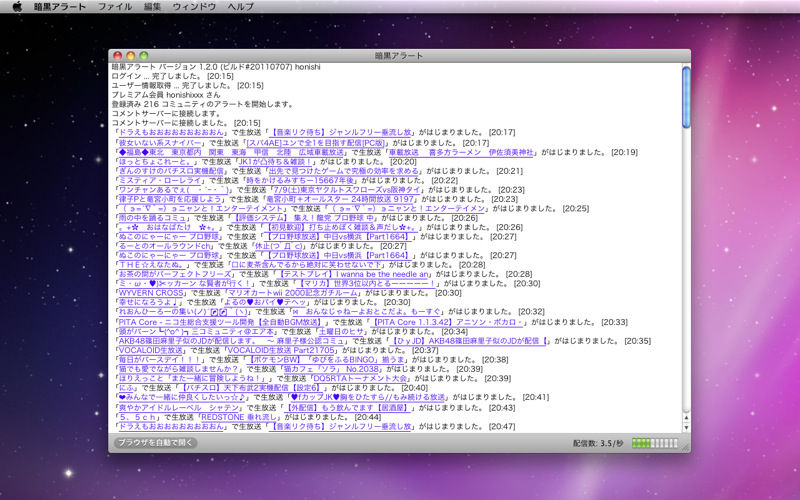Click the コメントサーバーに接続しました。 [20:15] line
The image size is (800, 500).
pyautogui.click(x=186, y=123)
